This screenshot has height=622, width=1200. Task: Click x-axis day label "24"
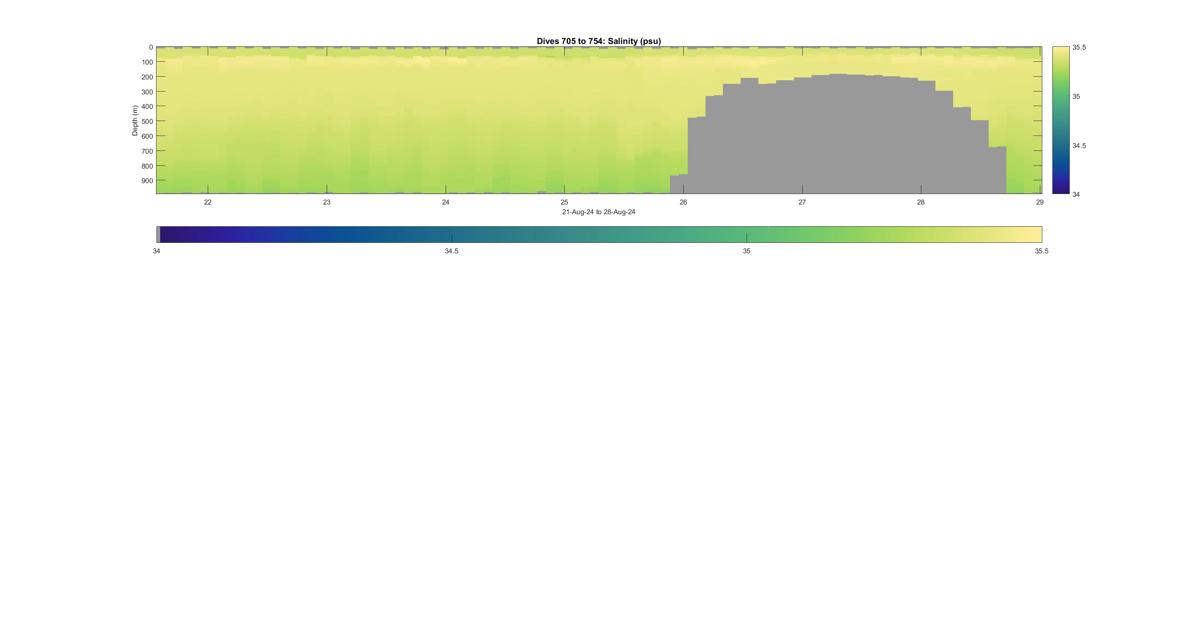pyautogui.click(x=446, y=202)
